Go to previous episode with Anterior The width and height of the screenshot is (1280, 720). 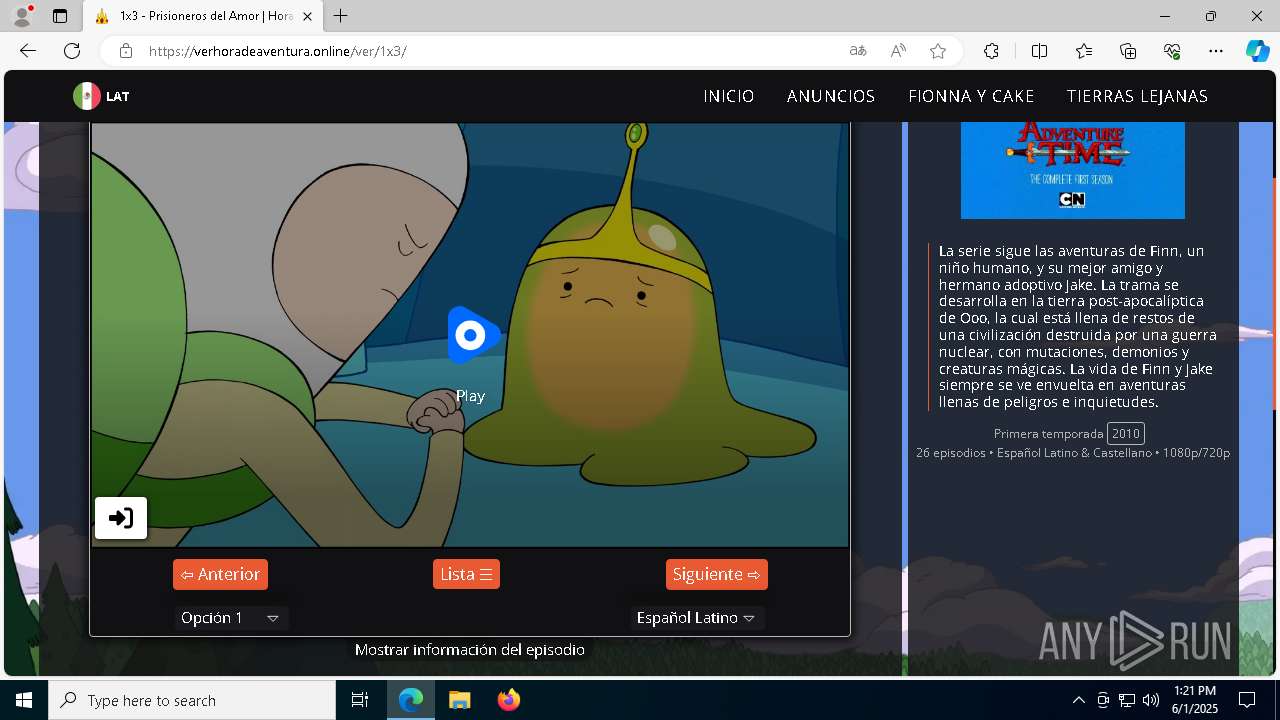tap(220, 574)
